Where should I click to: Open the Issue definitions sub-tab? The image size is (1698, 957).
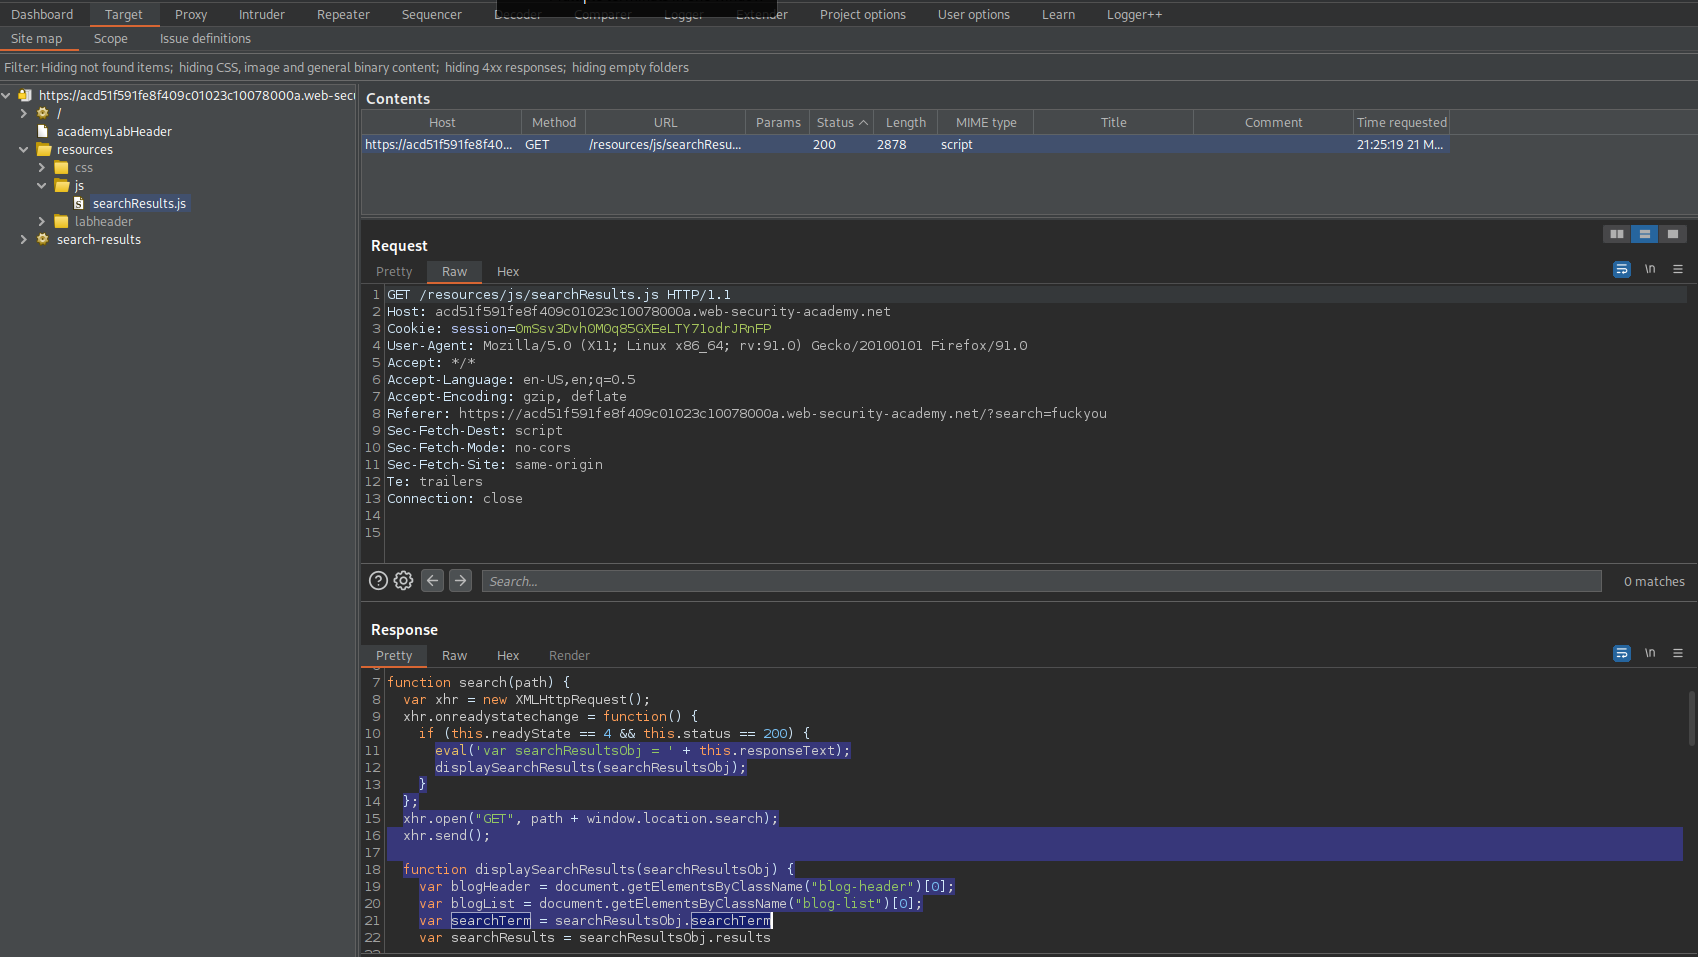coord(205,39)
